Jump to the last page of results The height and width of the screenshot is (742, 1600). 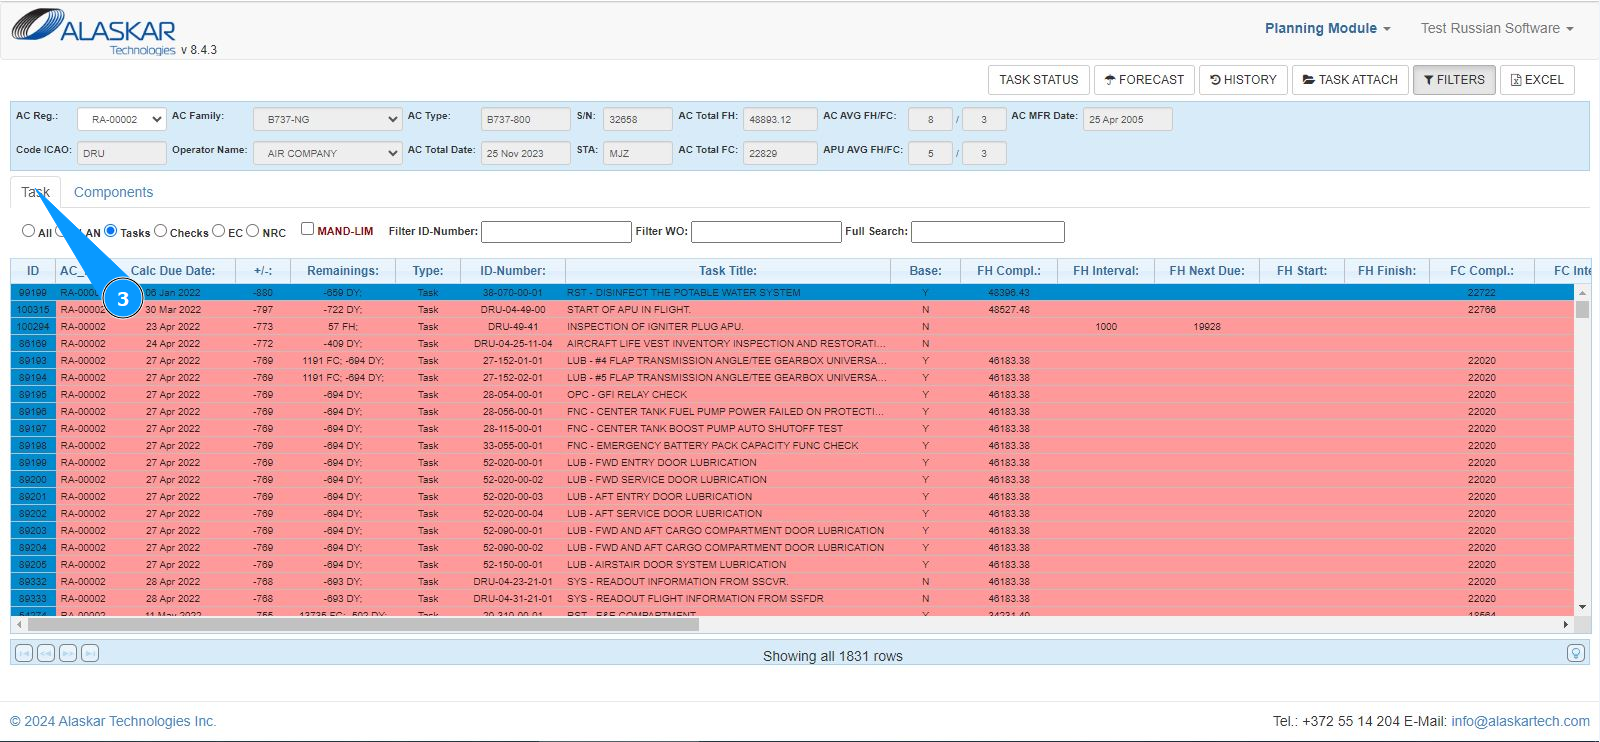90,653
